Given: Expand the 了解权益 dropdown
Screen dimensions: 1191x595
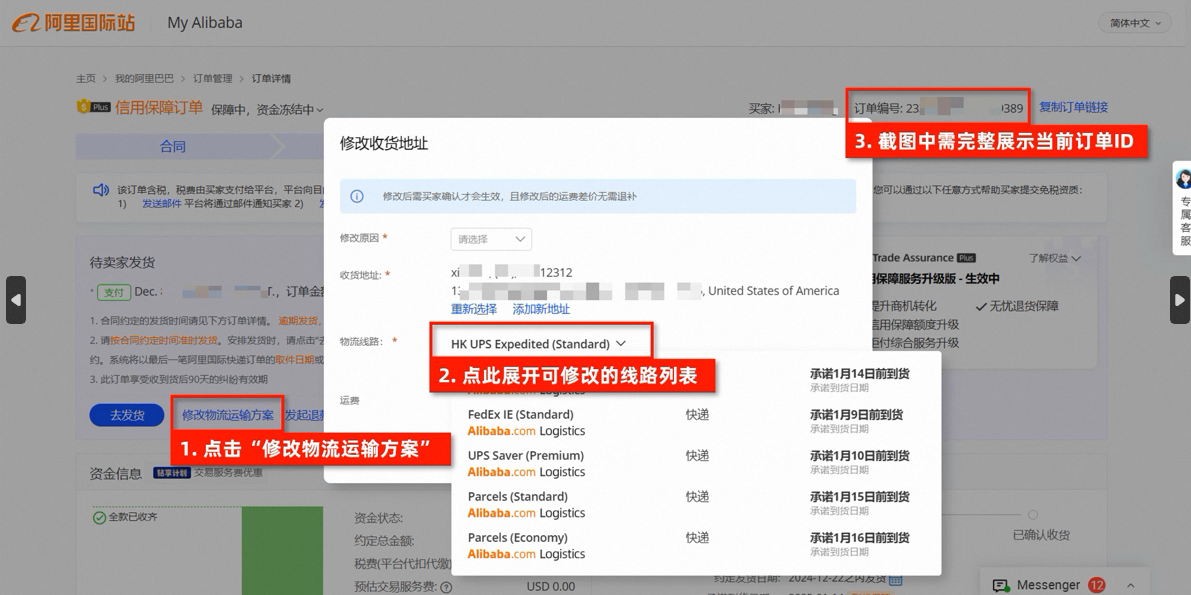Looking at the screenshot, I should [1054, 258].
